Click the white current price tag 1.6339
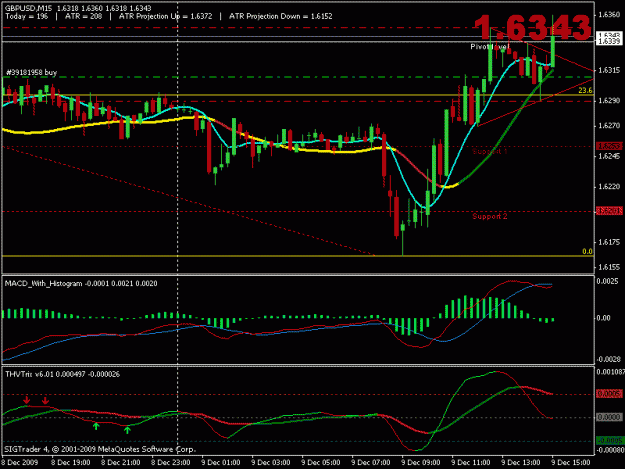Viewport: 625px width, 469px height. click(609, 41)
